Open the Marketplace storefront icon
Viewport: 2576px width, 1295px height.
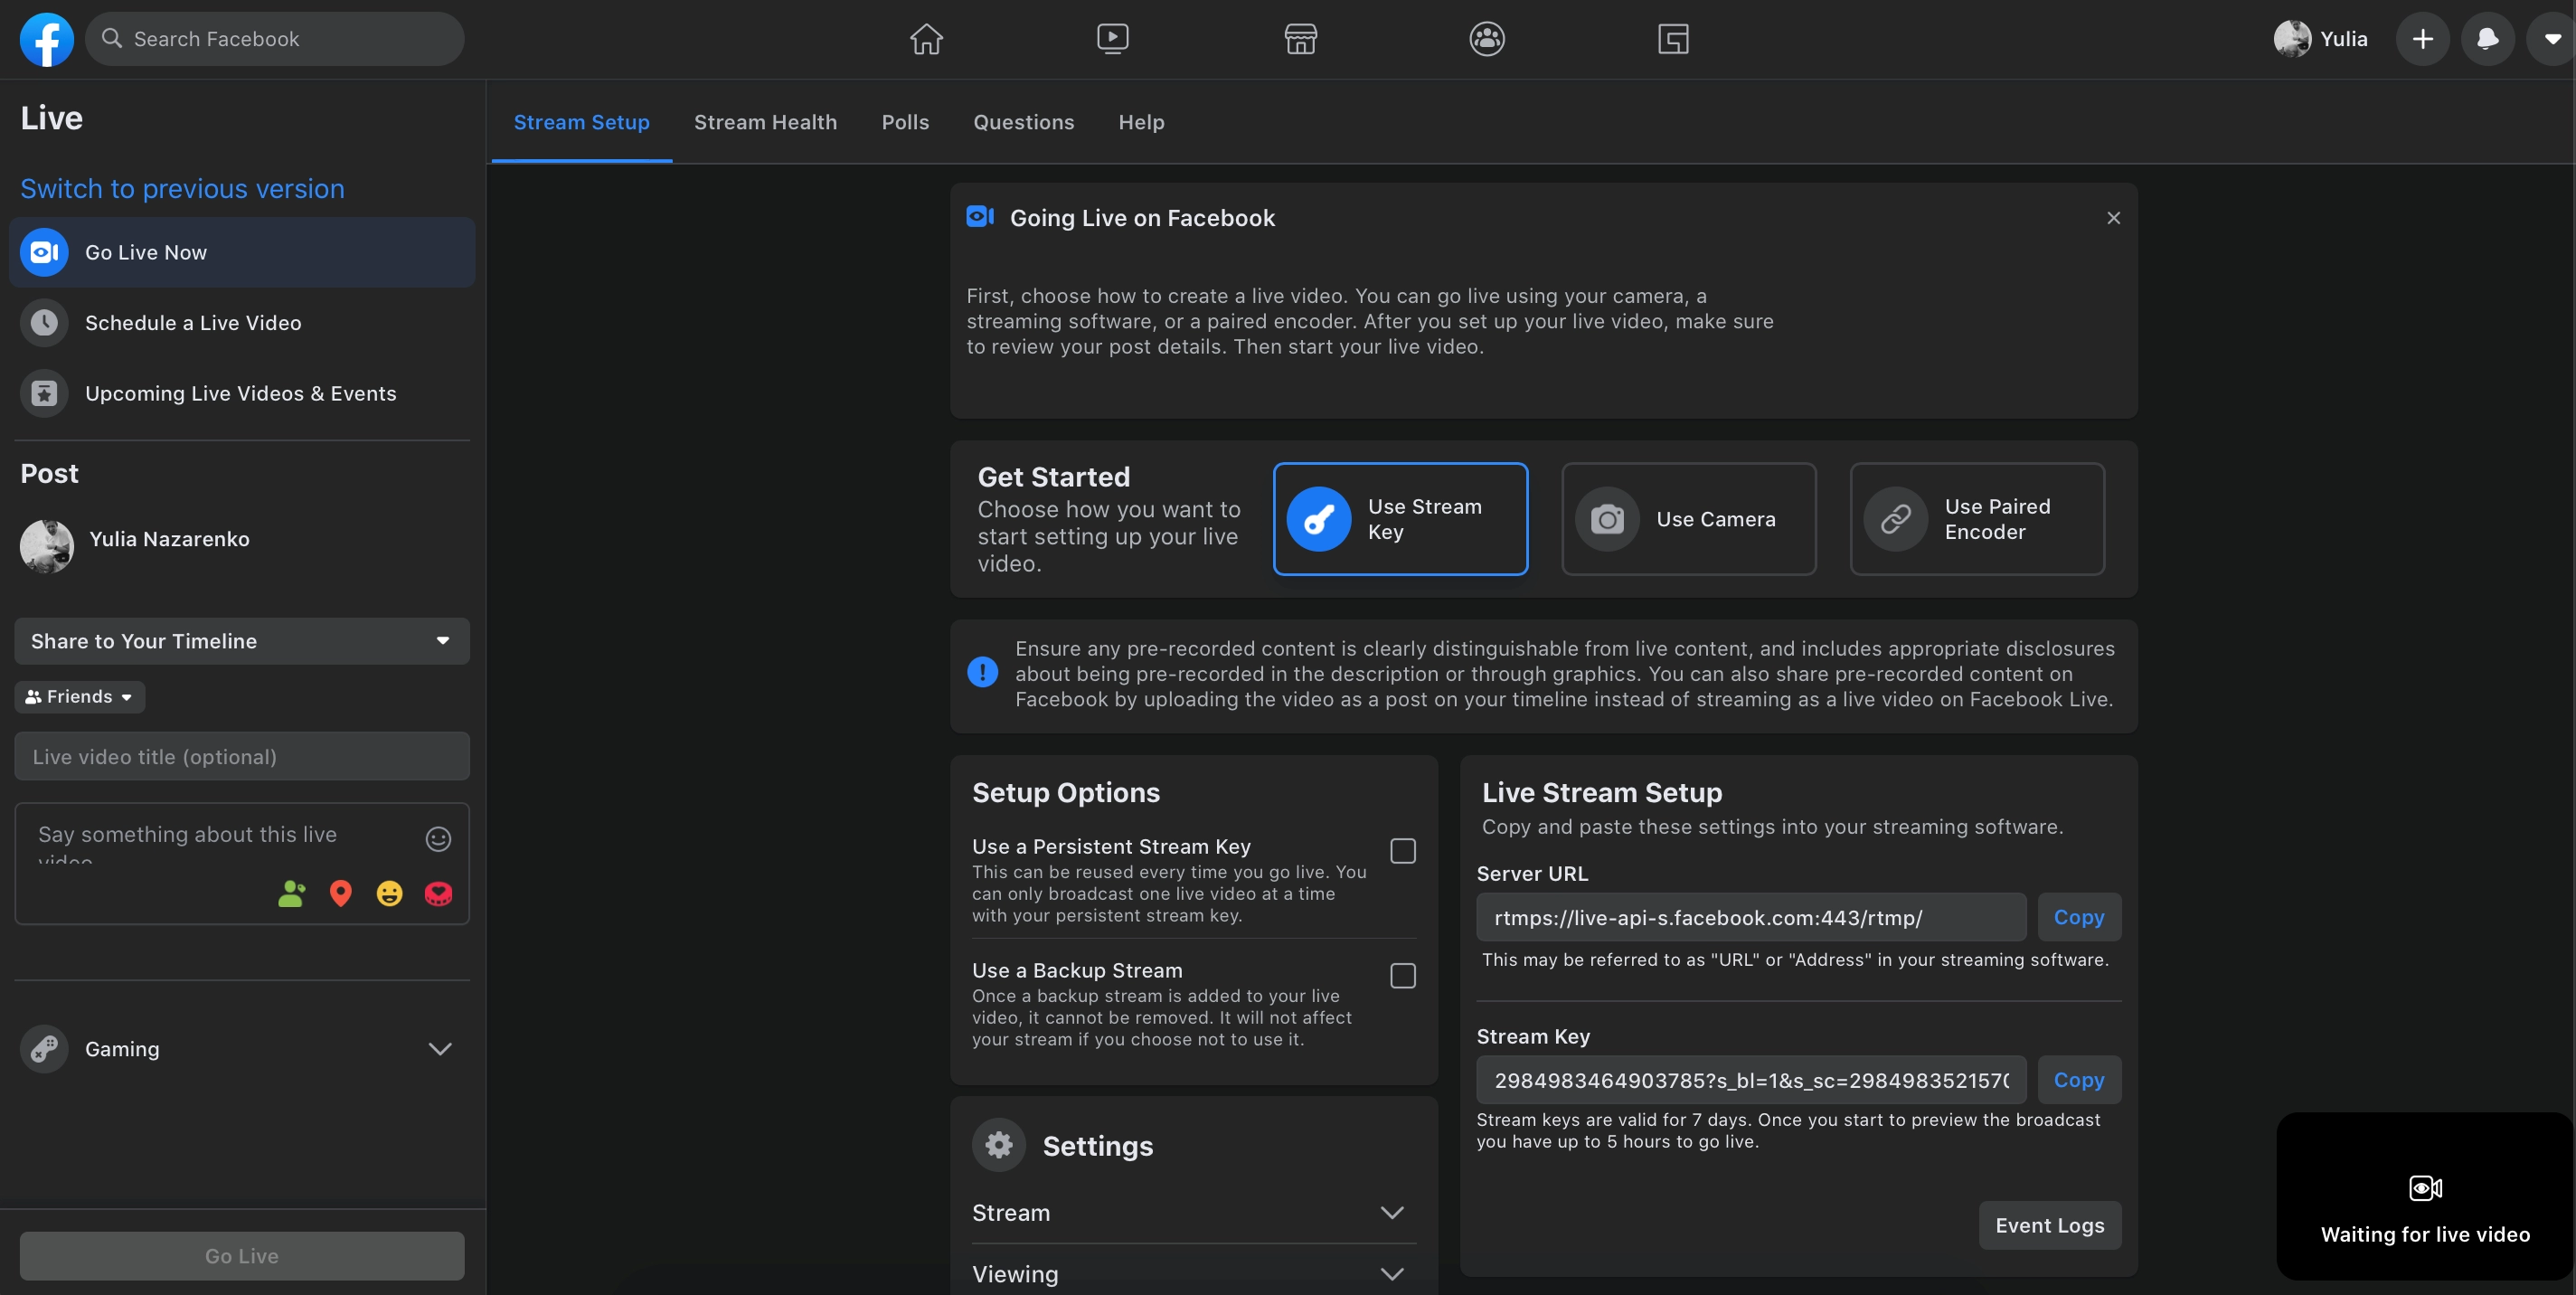point(1300,39)
